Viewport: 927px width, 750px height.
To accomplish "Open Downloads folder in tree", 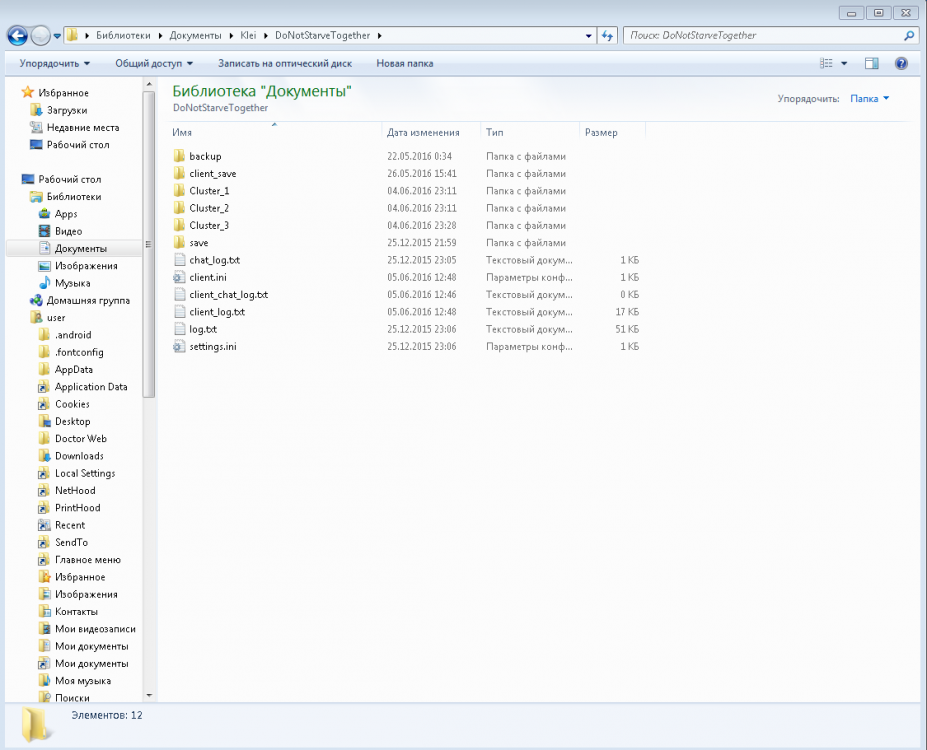I will point(71,456).
